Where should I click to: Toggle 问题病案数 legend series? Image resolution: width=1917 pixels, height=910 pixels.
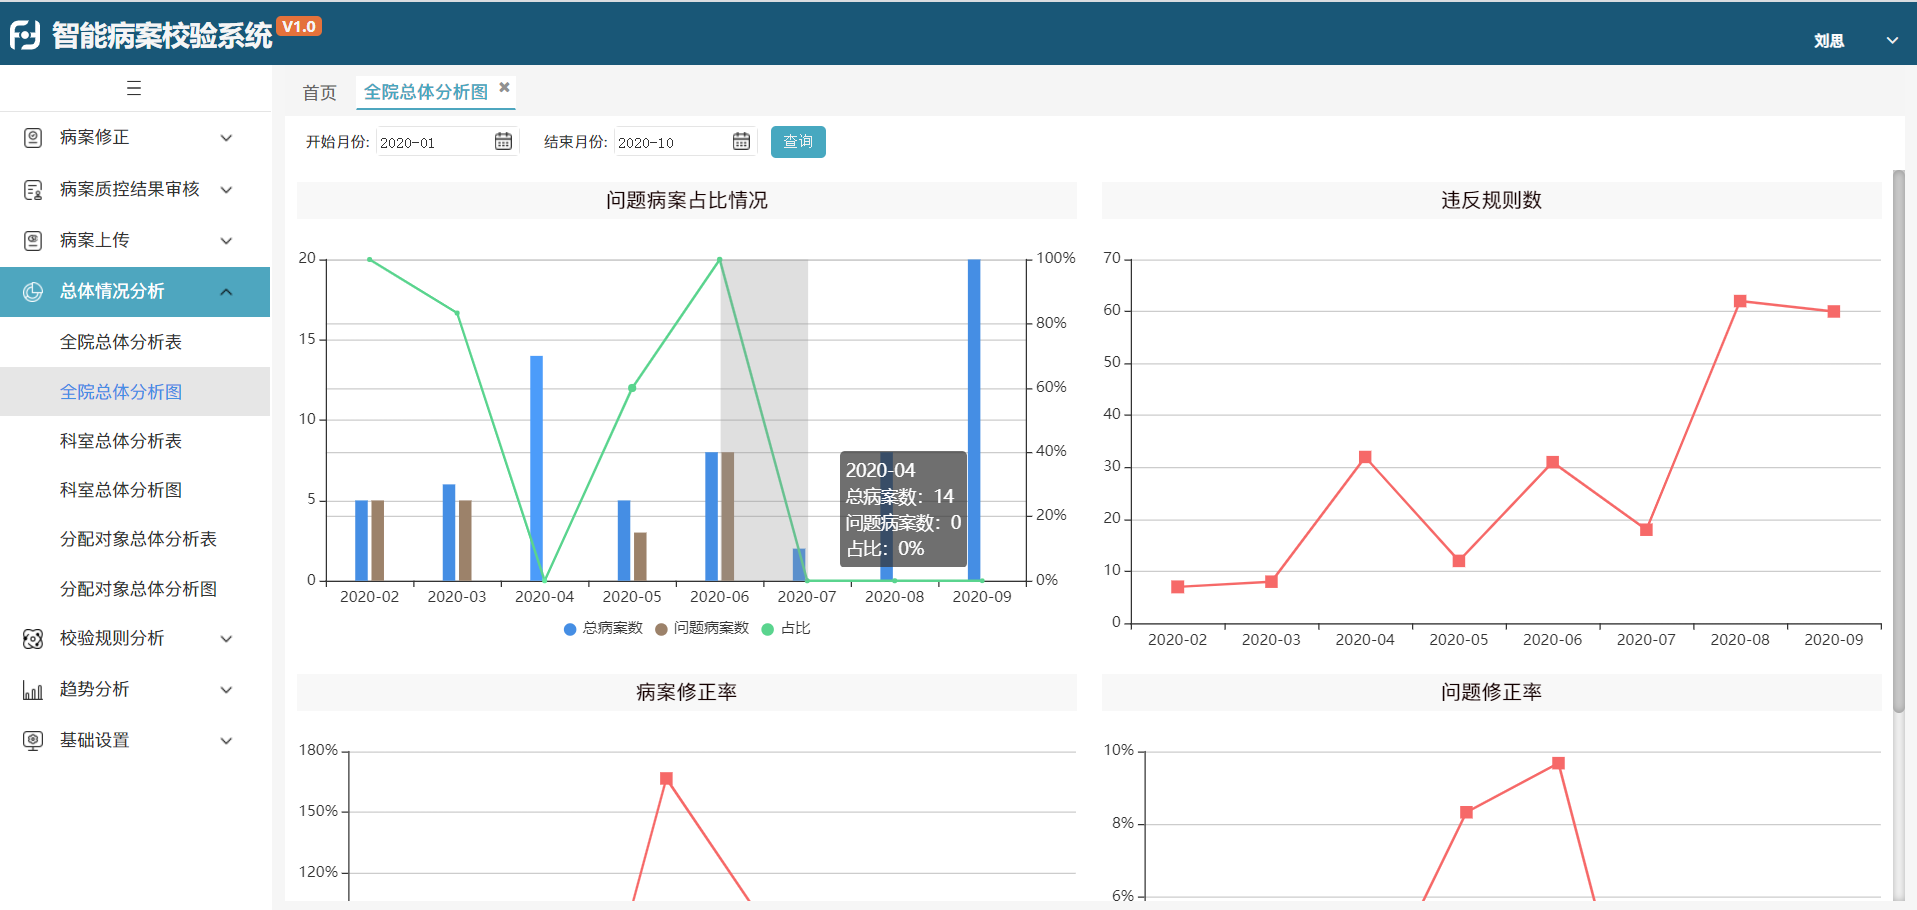click(702, 628)
